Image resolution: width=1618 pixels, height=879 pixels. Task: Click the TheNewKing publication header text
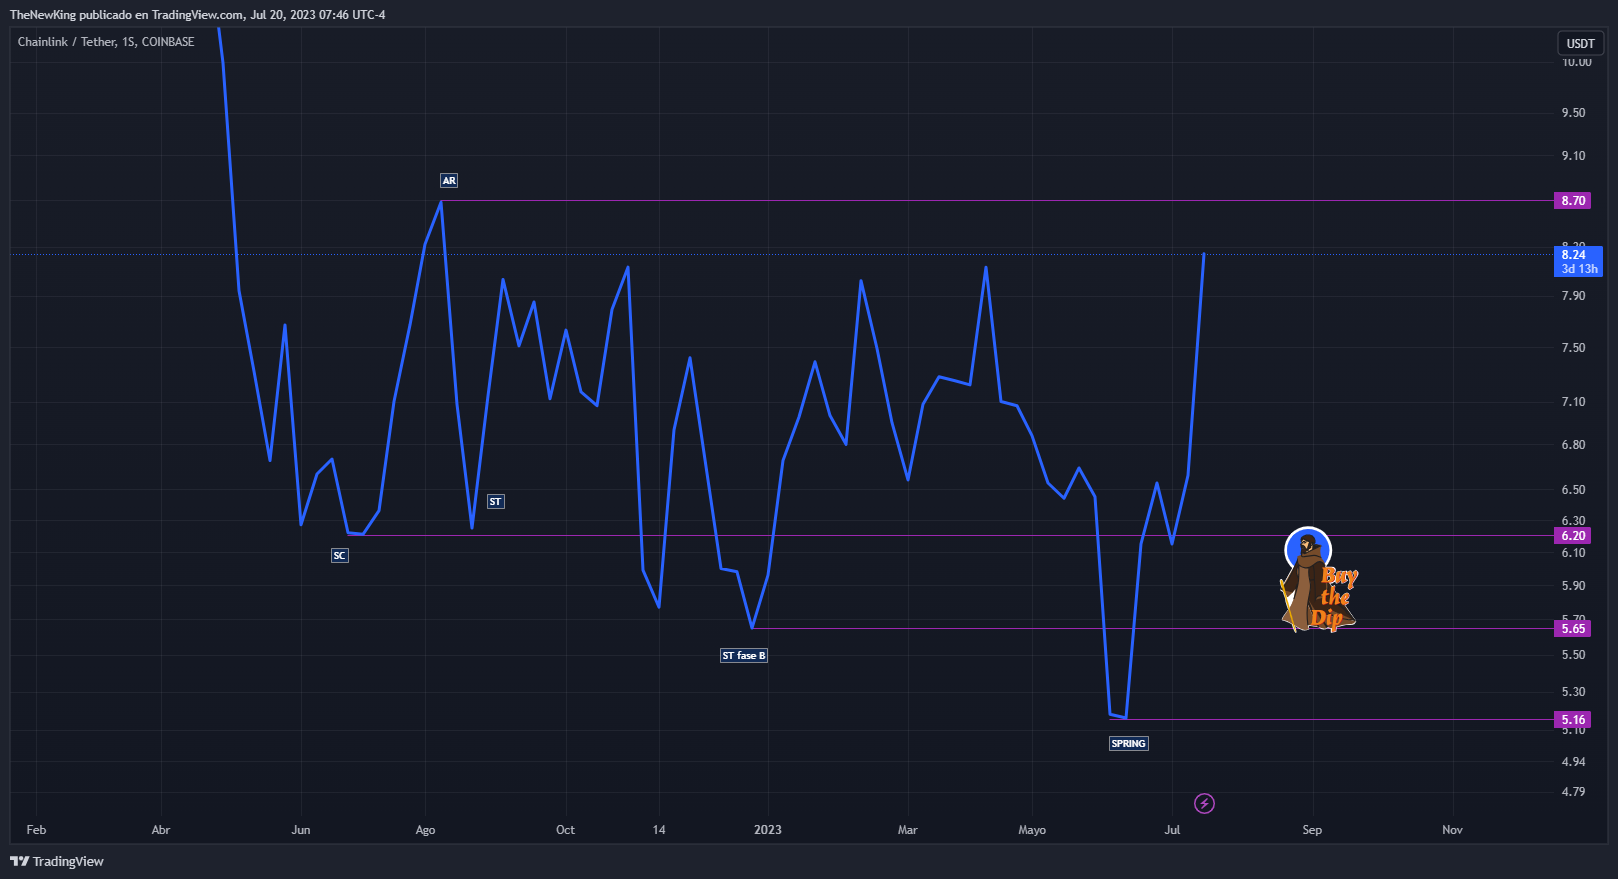pyautogui.click(x=197, y=15)
